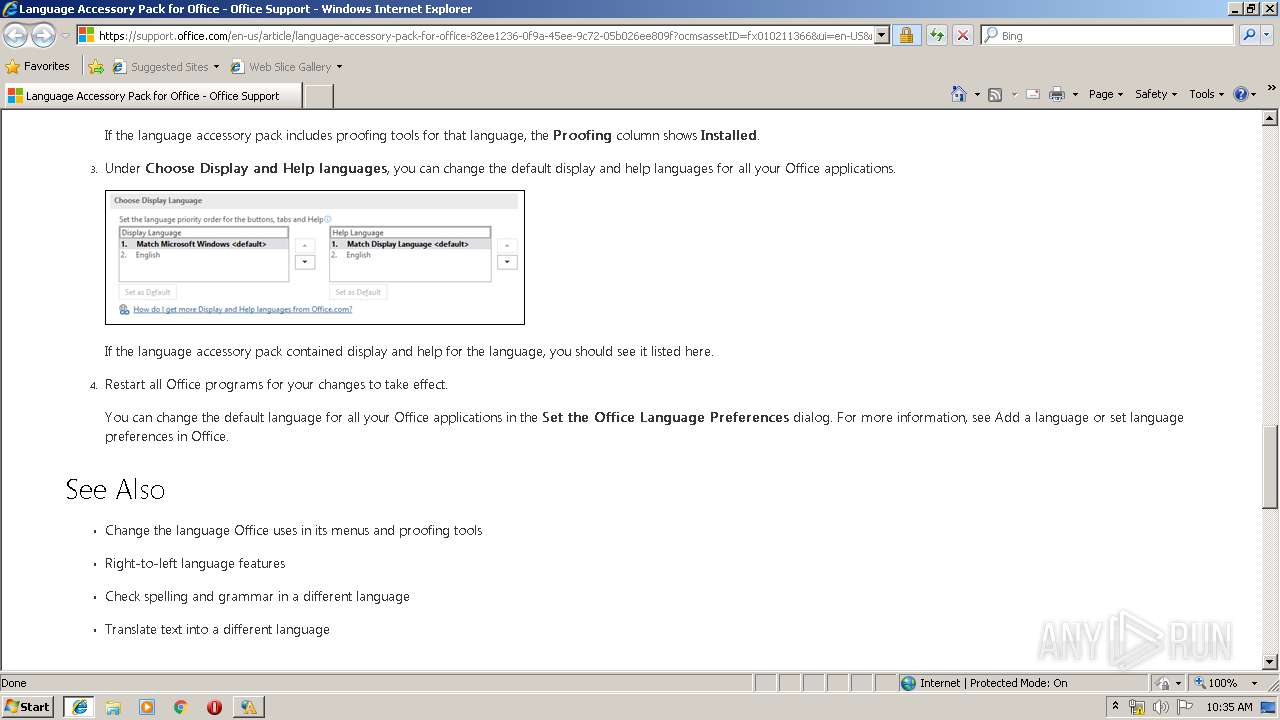Open the Windows Start button
Viewport: 1280px width, 720px height.
(28, 706)
